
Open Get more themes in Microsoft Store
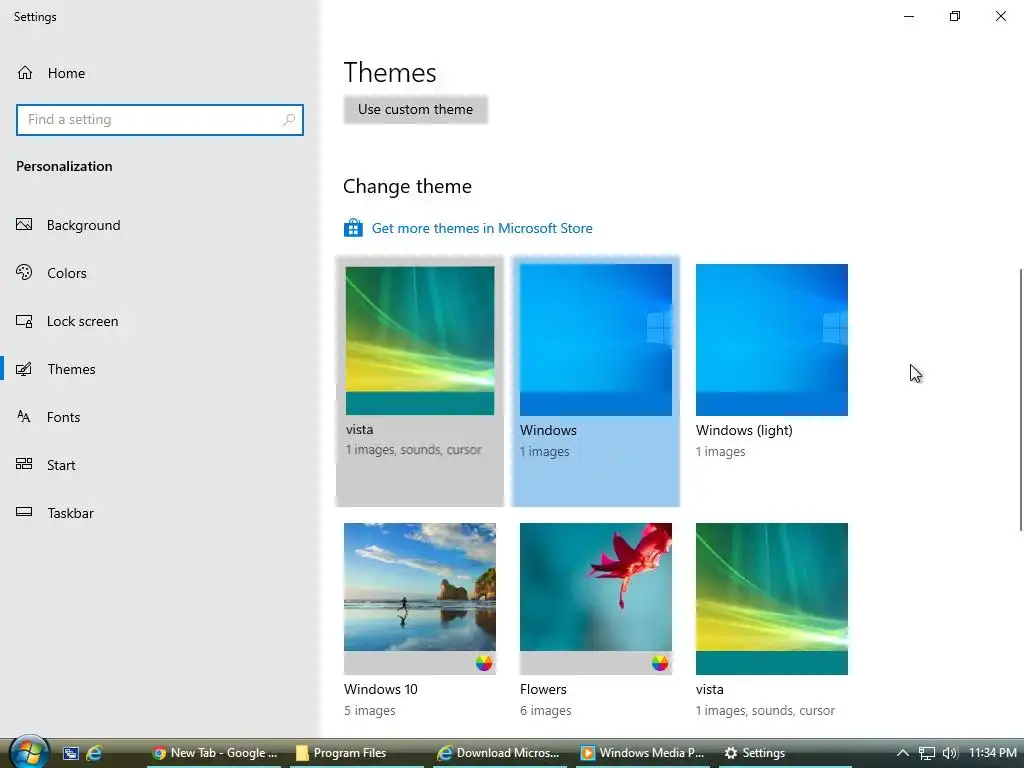tap(482, 228)
